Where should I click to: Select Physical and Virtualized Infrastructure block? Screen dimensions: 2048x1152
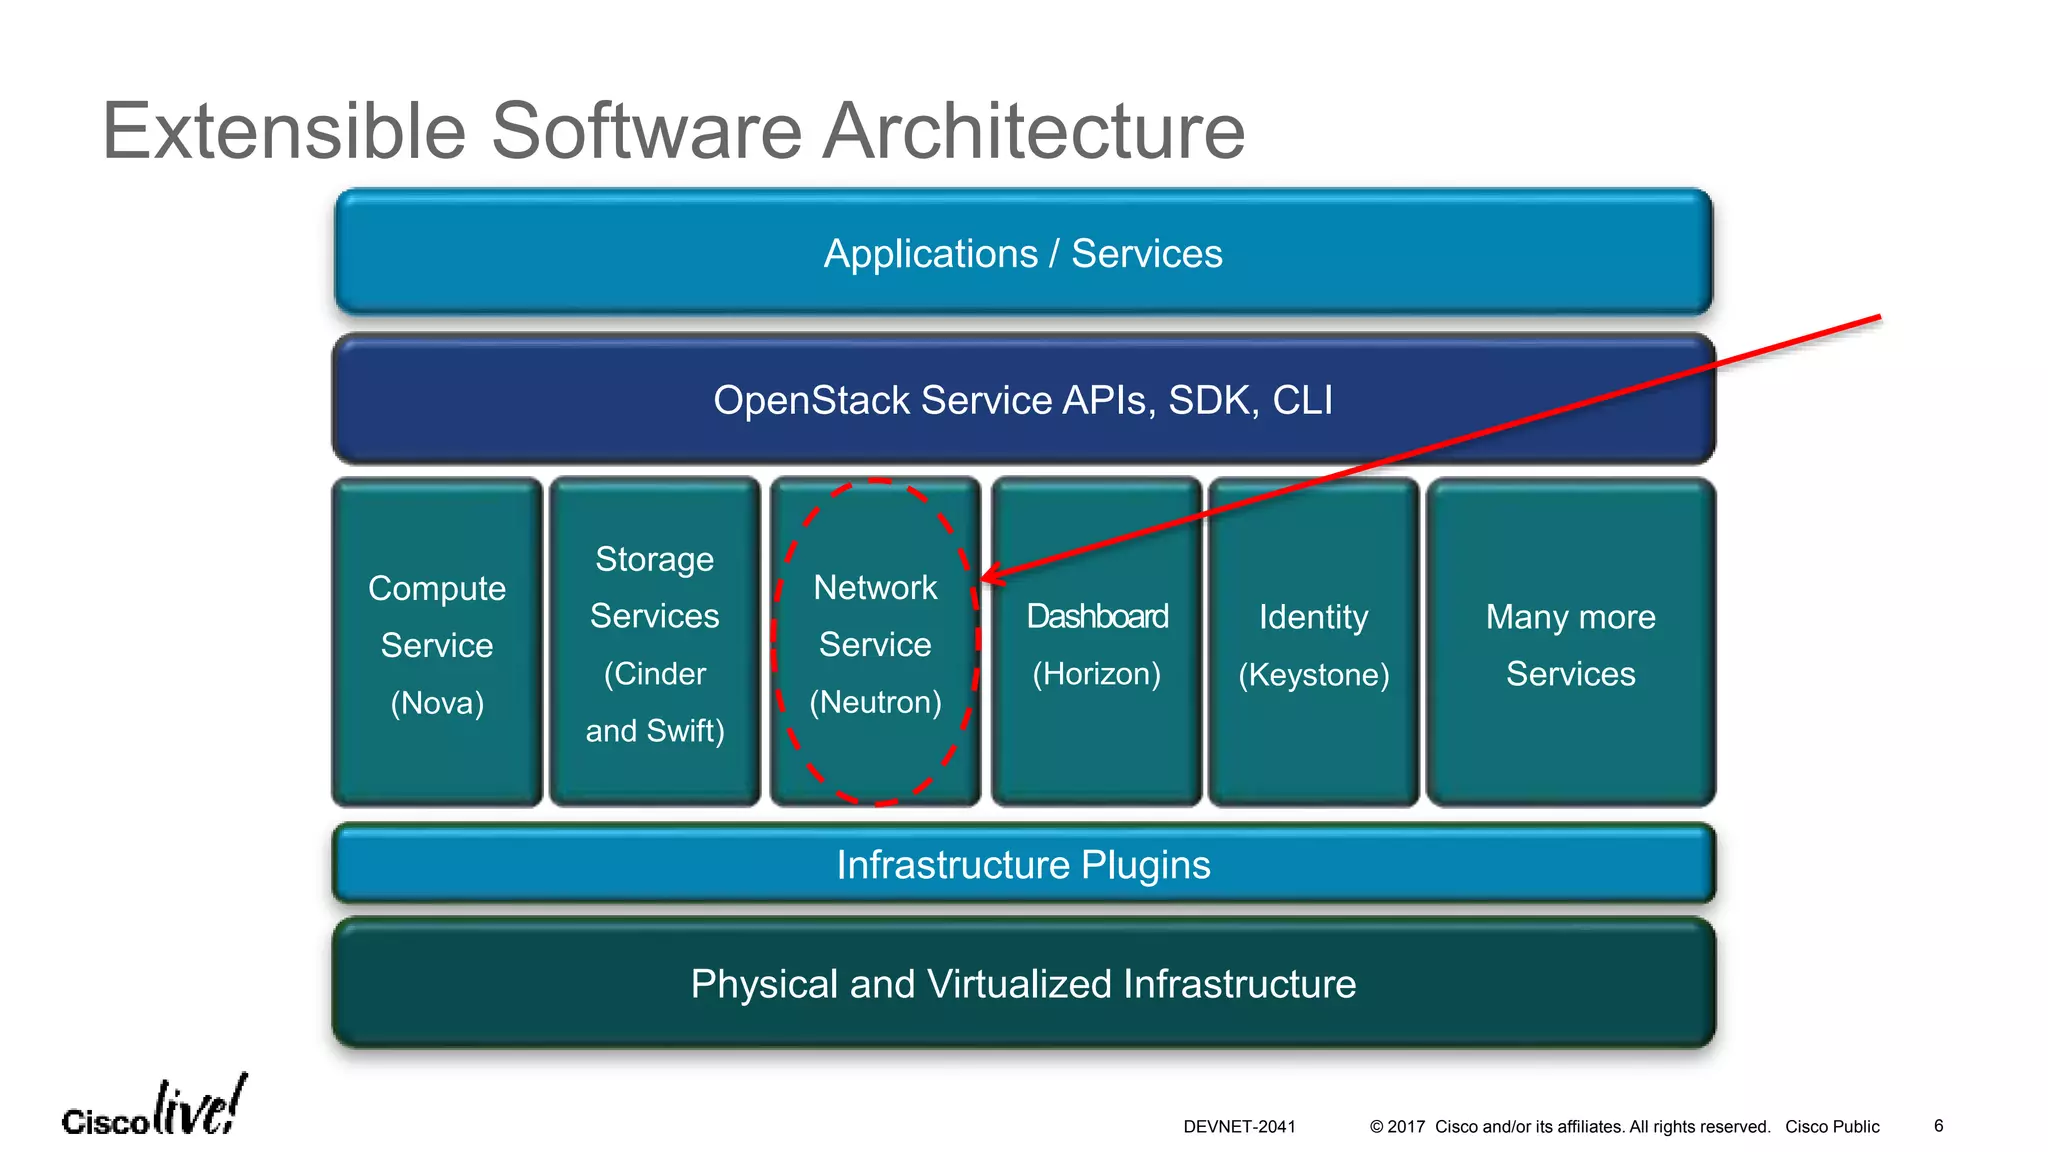click(x=1022, y=984)
